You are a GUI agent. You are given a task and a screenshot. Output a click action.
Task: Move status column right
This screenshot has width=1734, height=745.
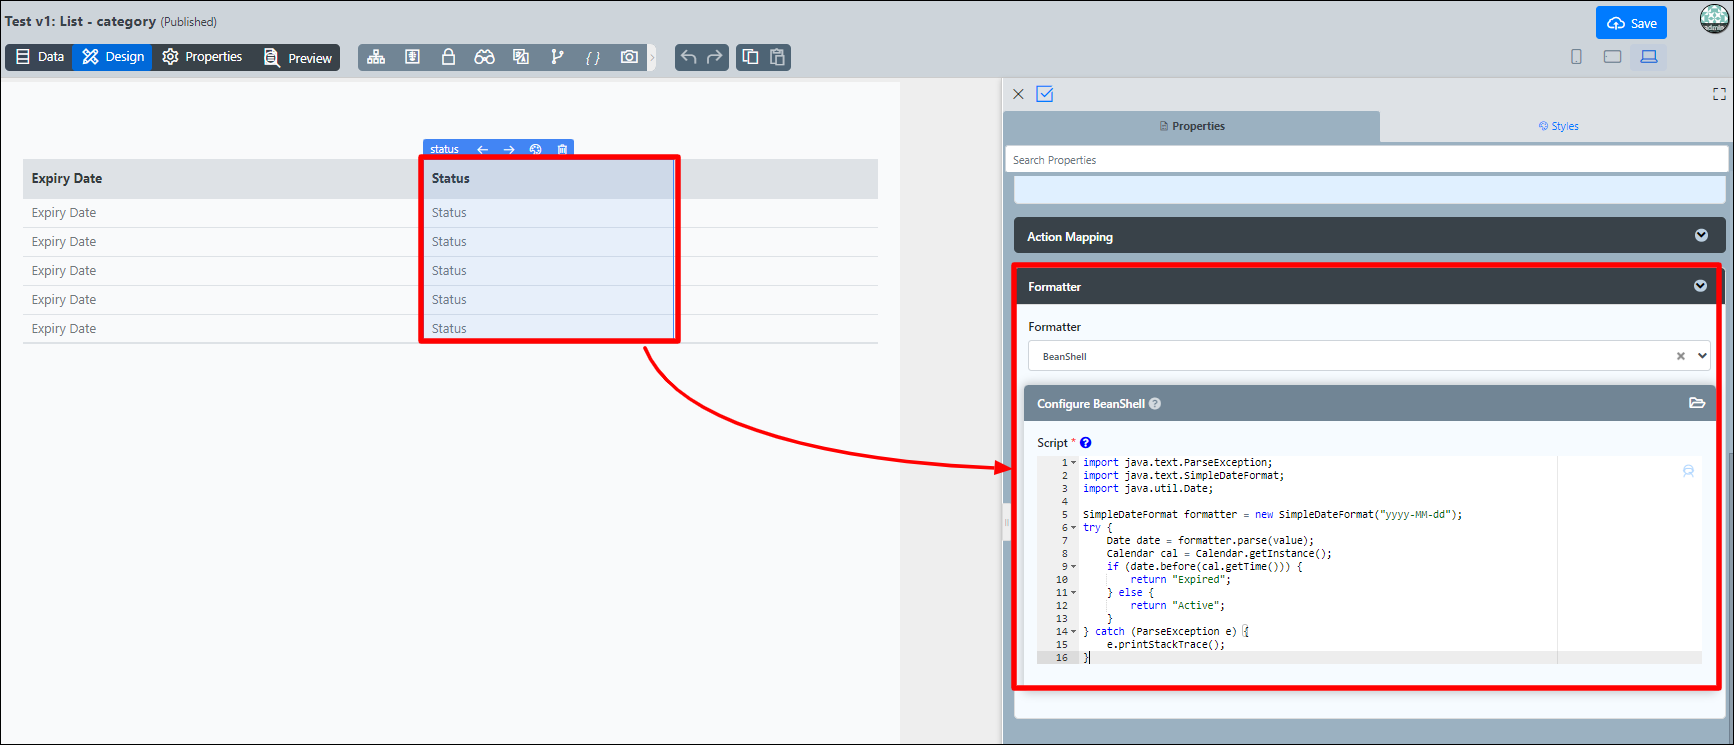(x=509, y=149)
